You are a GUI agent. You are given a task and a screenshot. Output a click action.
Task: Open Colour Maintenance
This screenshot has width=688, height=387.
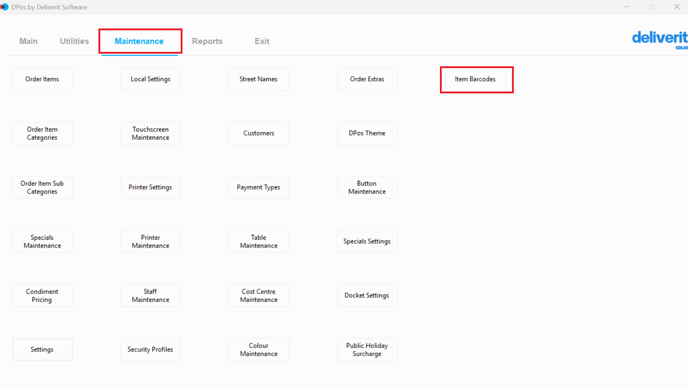pos(258,350)
